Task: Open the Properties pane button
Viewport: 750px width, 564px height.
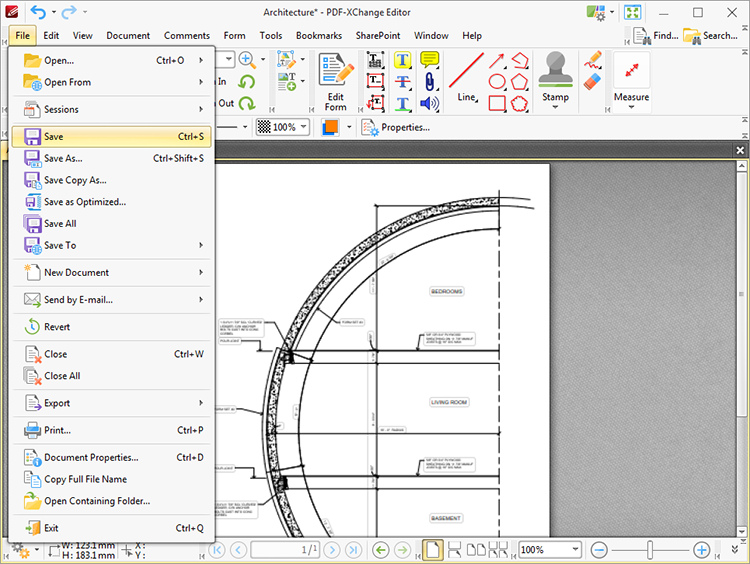Action: [x=395, y=127]
